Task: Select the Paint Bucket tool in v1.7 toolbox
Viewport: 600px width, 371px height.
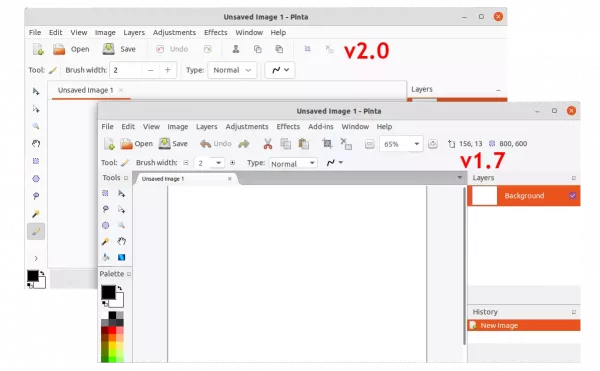Action: [x=105, y=257]
